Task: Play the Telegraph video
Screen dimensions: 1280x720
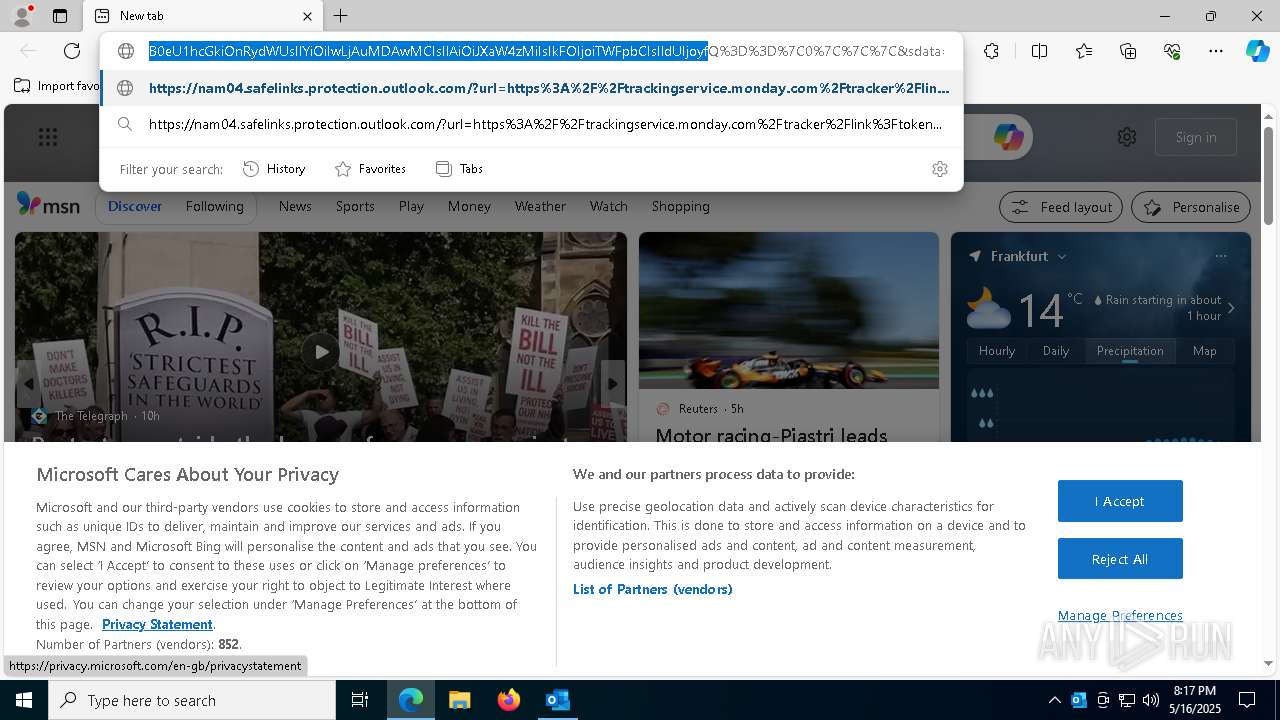Action: (x=321, y=352)
